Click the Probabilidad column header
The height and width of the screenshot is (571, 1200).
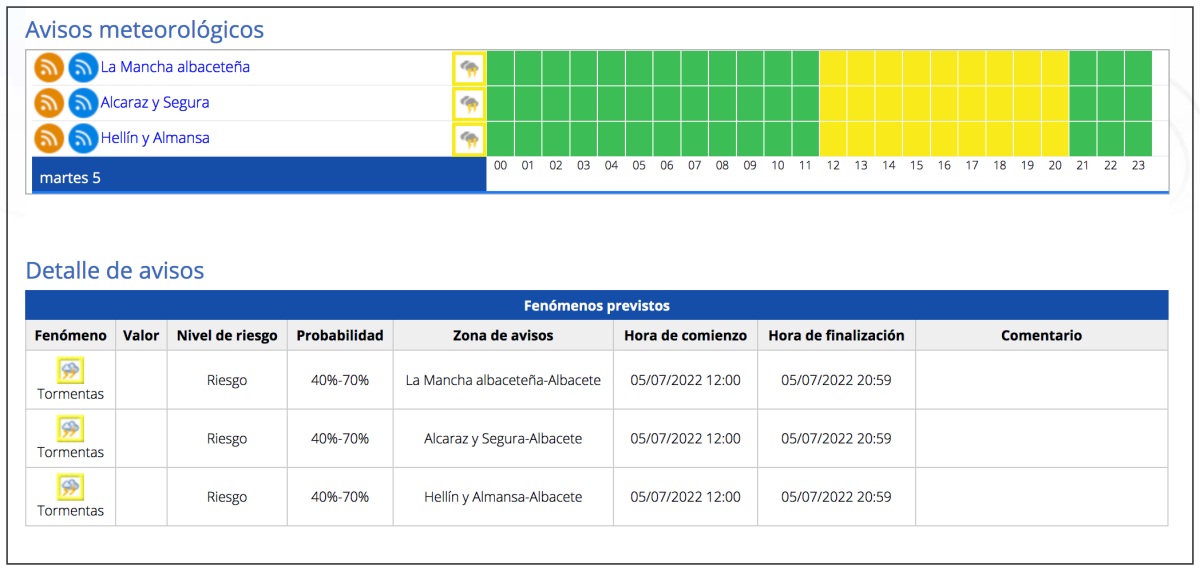[340, 336]
